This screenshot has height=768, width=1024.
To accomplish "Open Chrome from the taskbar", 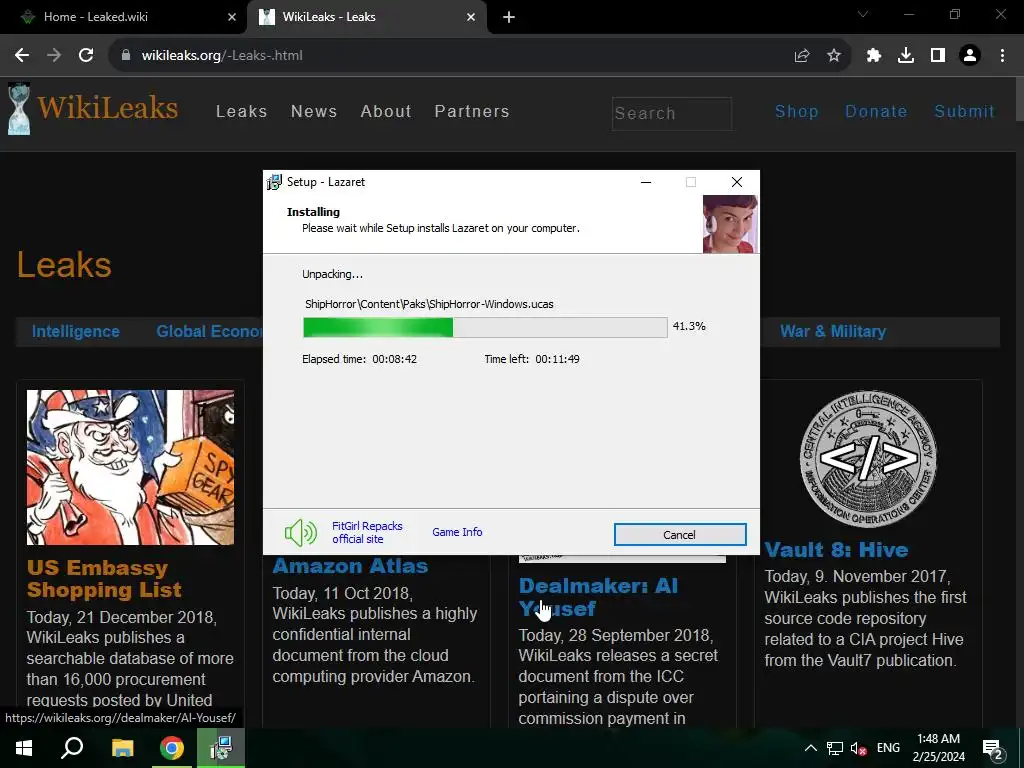I will click(172, 748).
